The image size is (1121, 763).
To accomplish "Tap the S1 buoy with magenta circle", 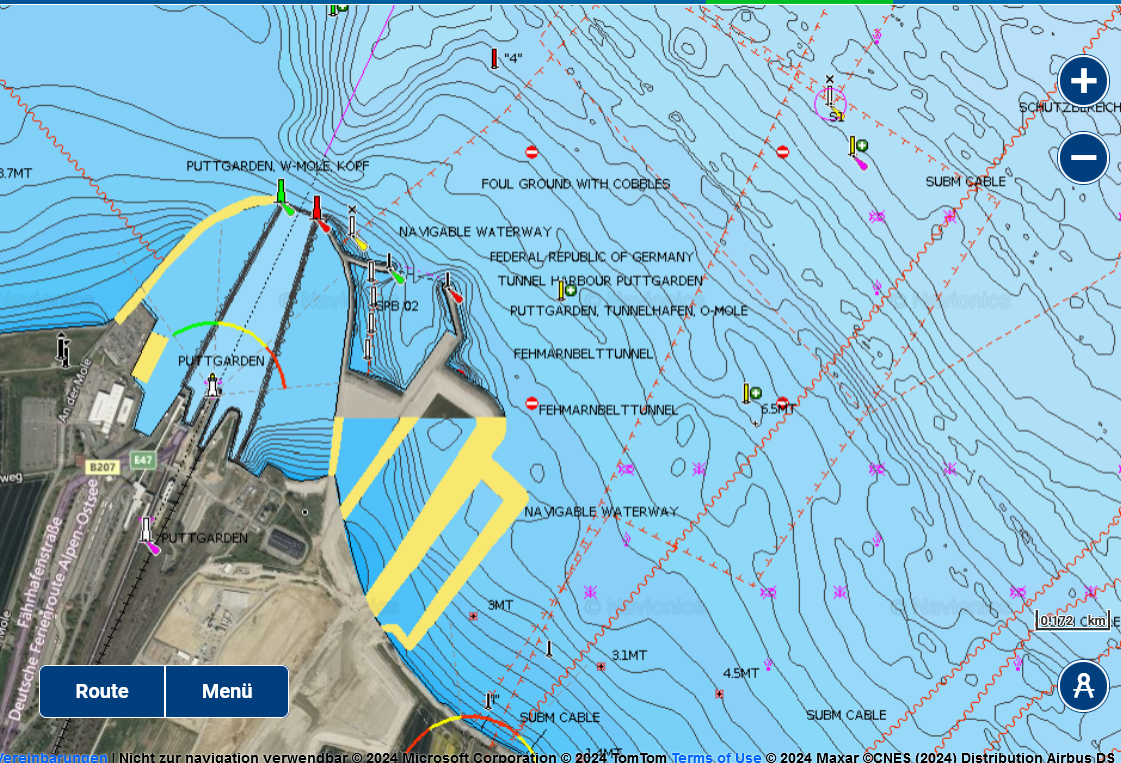I will (830, 100).
